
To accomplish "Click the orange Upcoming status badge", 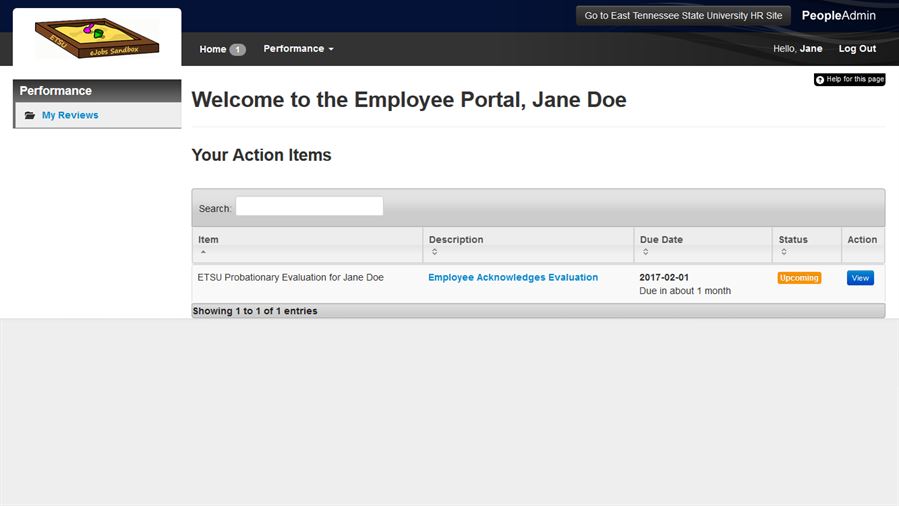I will tap(799, 278).
